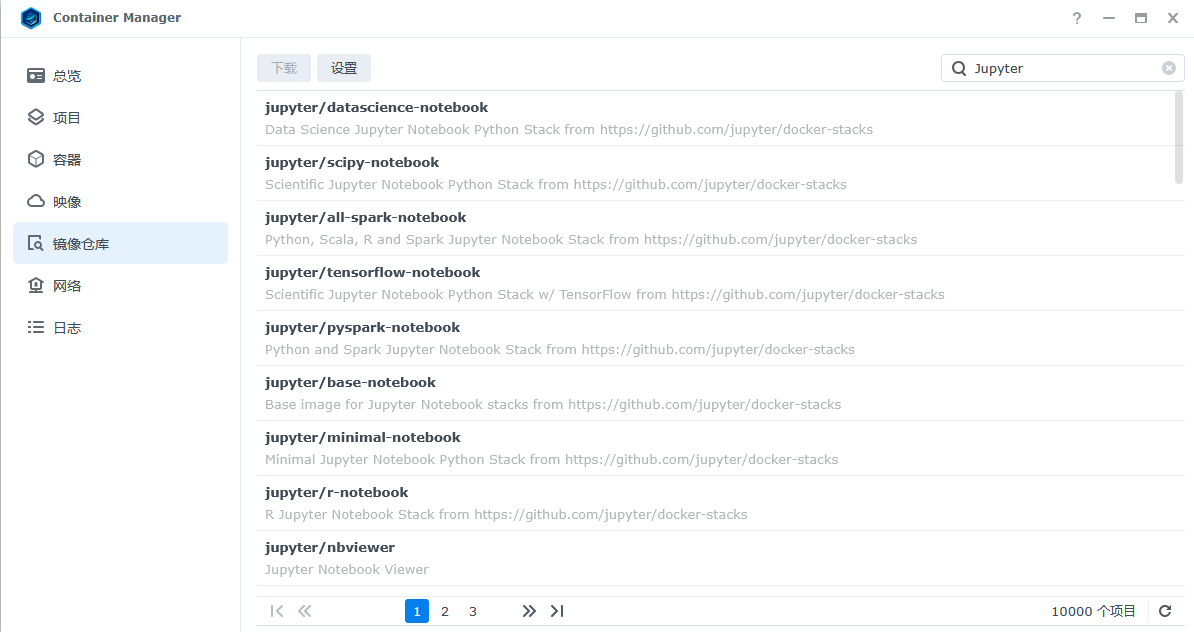Select page 1 in pagination
This screenshot has height=632, width=1194.
click(417, 611)
